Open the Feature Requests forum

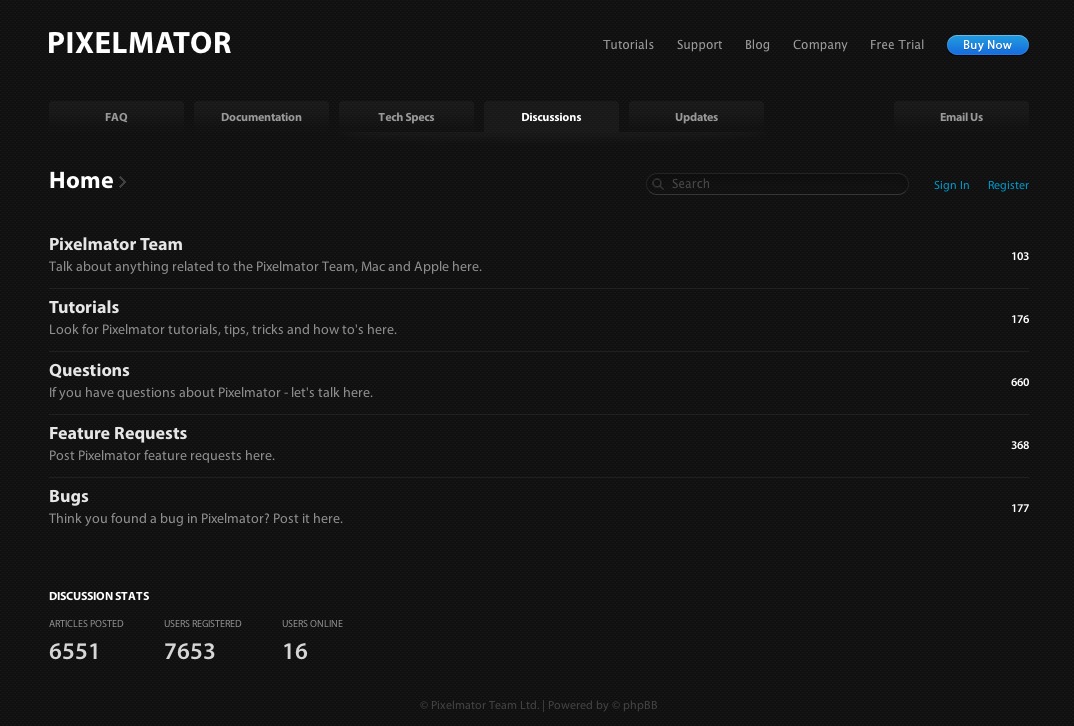(118, 434)
